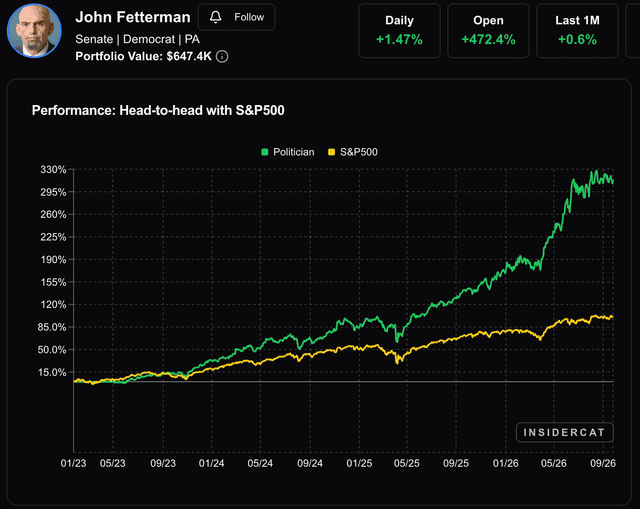Click the 09/23 x-axis date label
Viewport: 640px width, 509px height.
click(x=163, y=463)
